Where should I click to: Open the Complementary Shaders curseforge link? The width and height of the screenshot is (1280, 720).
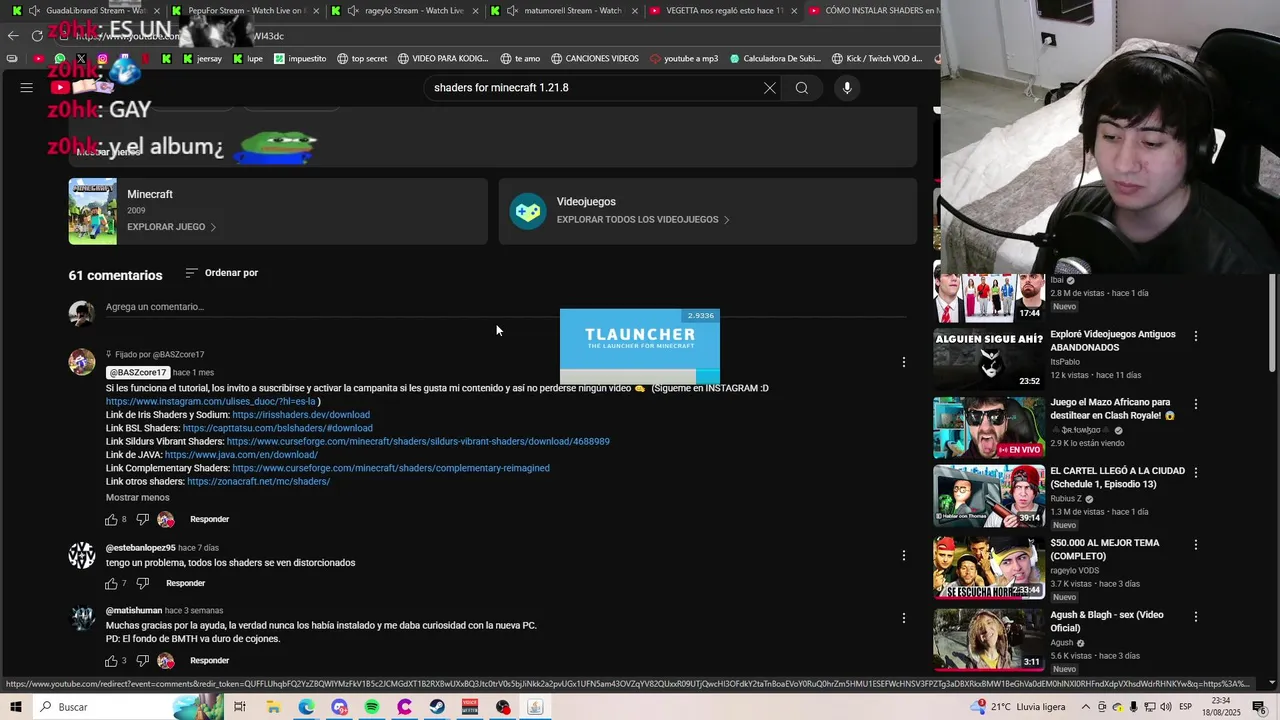coord(391,468)
